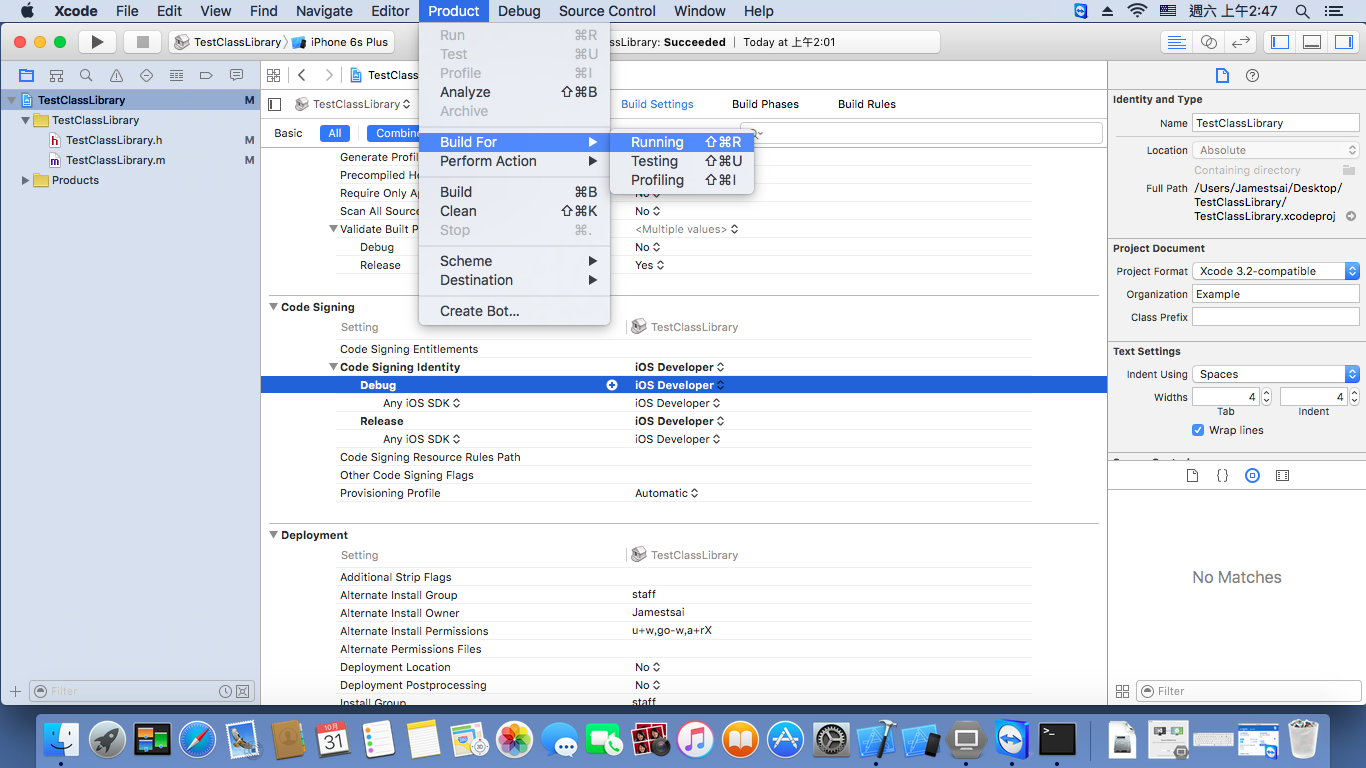Click the Add (+) button in navigator bottom
The width and height of the screenshot is (1366, 768).
[15, 691]
